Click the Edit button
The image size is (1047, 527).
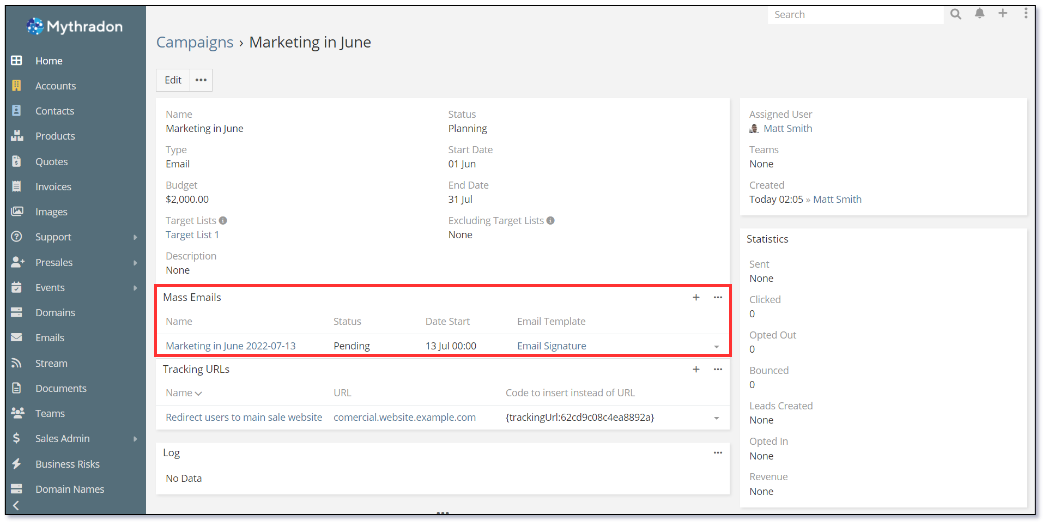click(x=173, y=80)
